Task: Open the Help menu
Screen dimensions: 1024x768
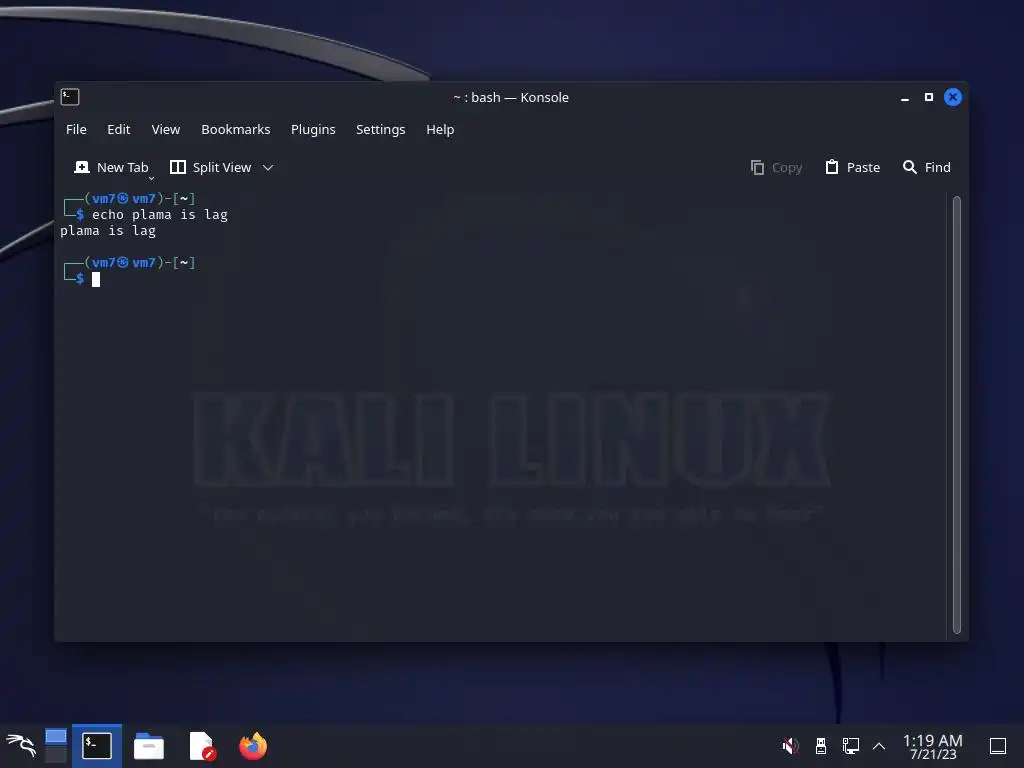Action: (x=440, y=129)
